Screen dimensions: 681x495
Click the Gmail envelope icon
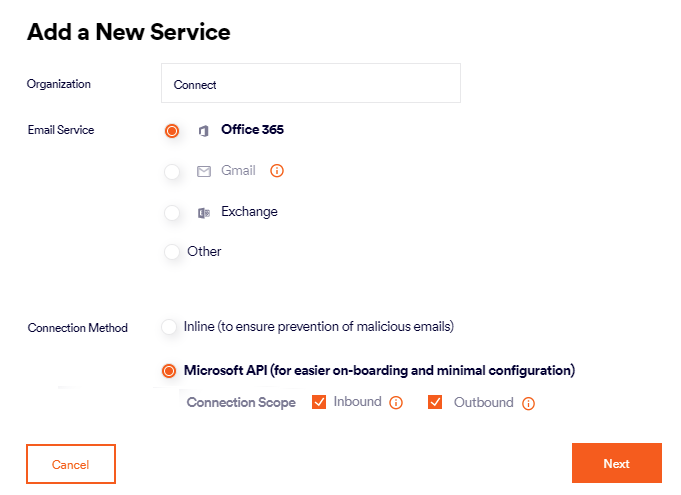204,171
